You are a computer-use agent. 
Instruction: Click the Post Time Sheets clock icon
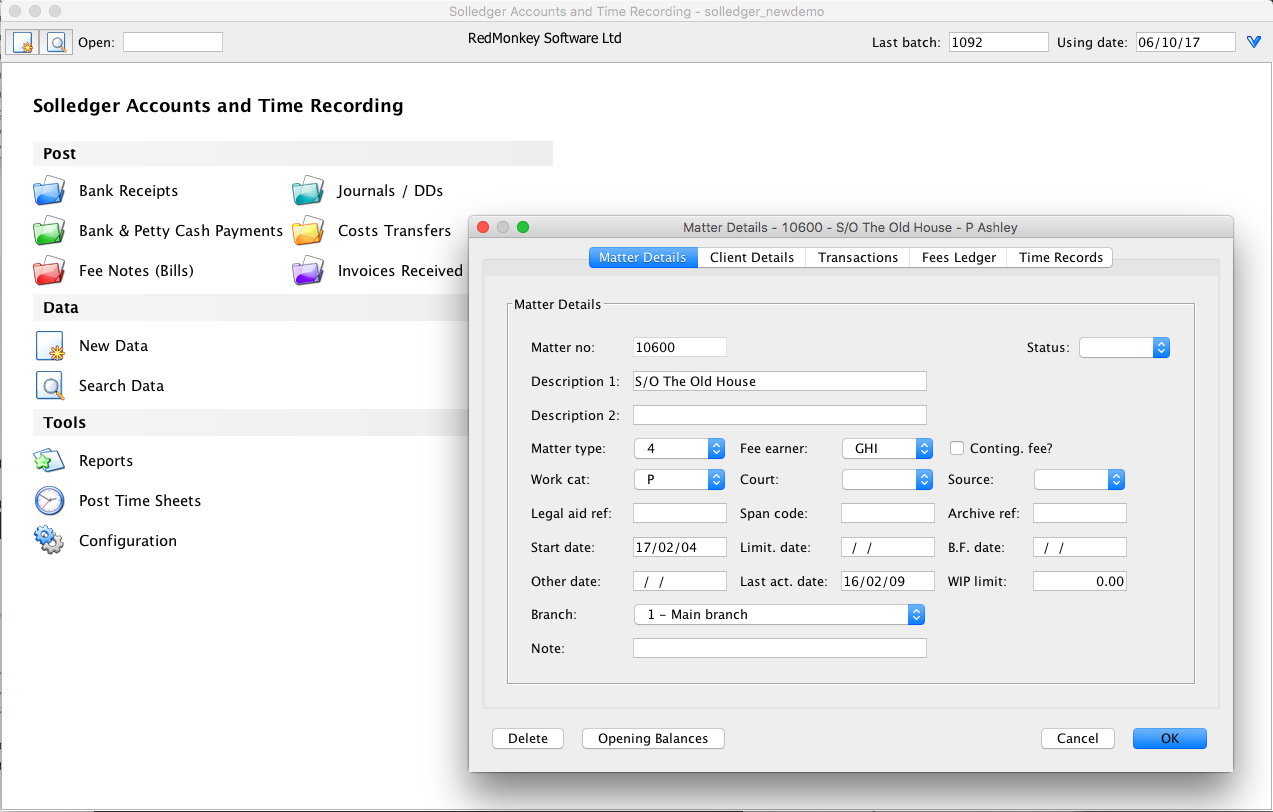pos(49,501)
